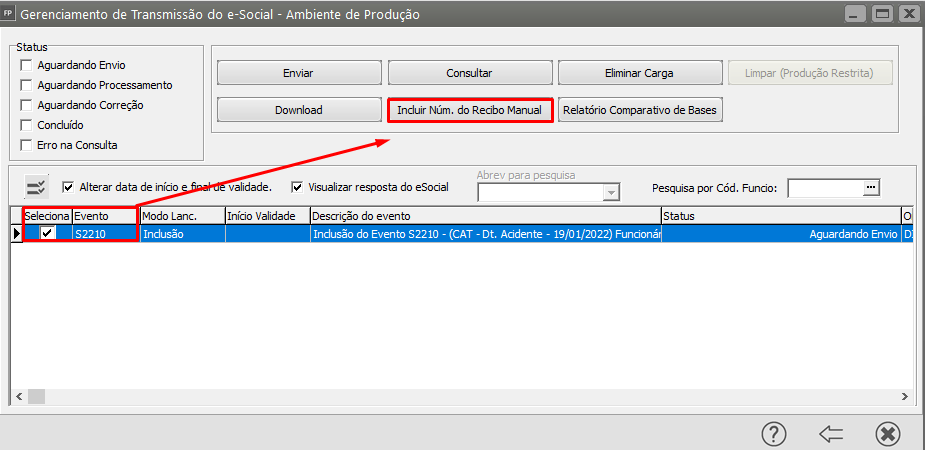Minimize the Gerenciamento de Transmissão window
Viewport: 925px width, 450px height.
pyautogui.click(x=853, y=13)
